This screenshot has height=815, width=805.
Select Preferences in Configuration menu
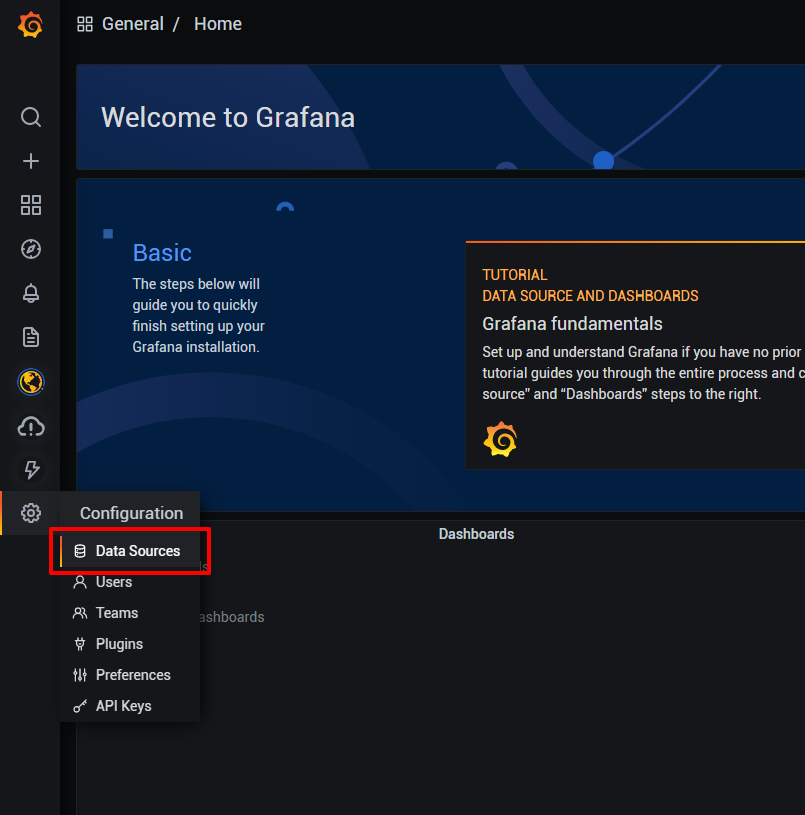point(130,675)
